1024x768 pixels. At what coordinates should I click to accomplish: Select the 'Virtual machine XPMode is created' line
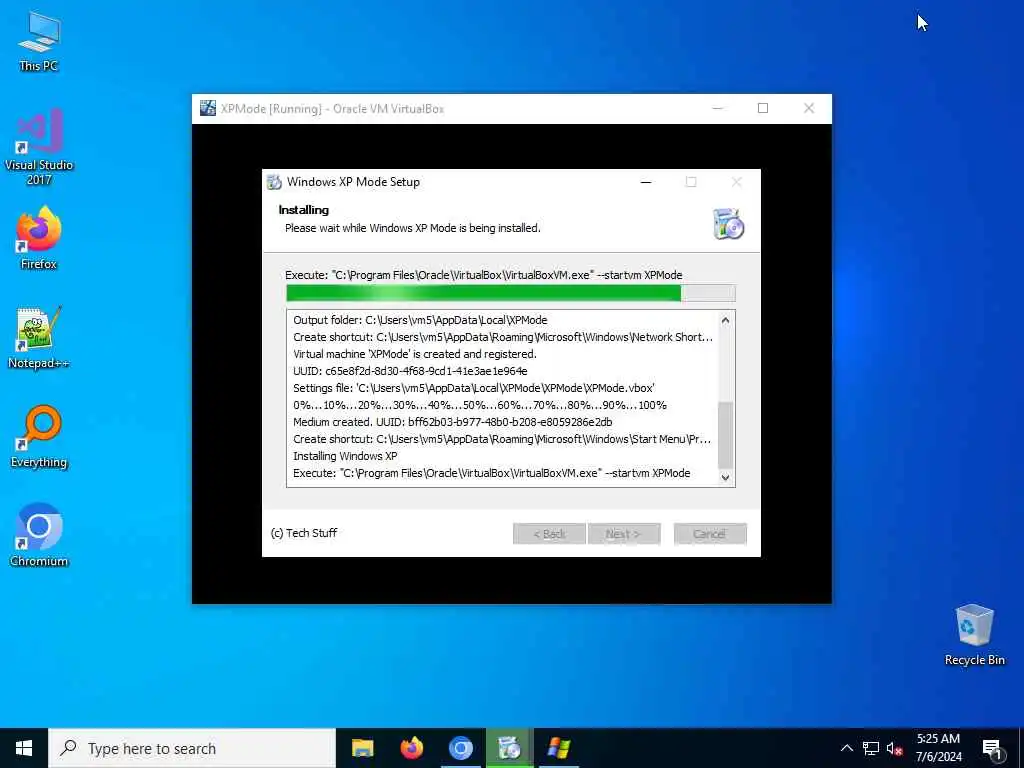pyautogui.click(x=415, y=354)
